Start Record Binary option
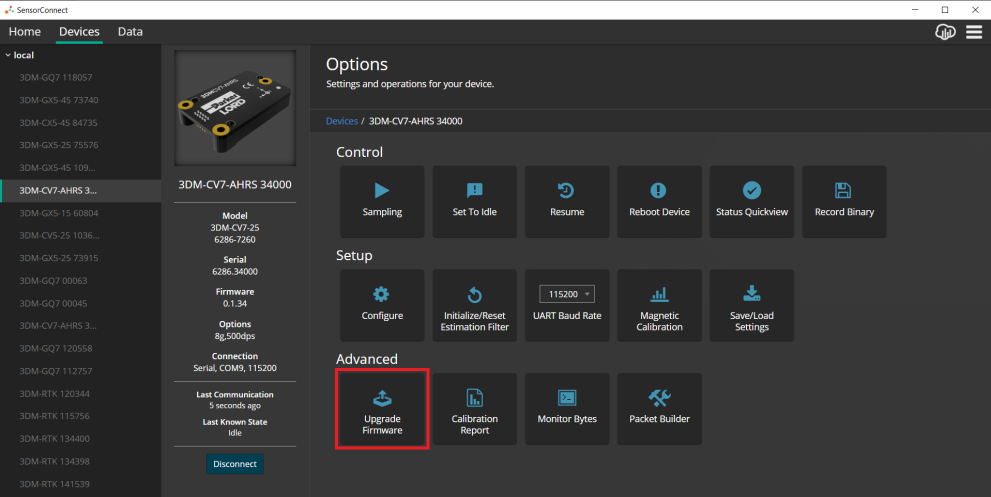Screen dimensions: 991x497 pyautogui.click(x=844, y=201)
